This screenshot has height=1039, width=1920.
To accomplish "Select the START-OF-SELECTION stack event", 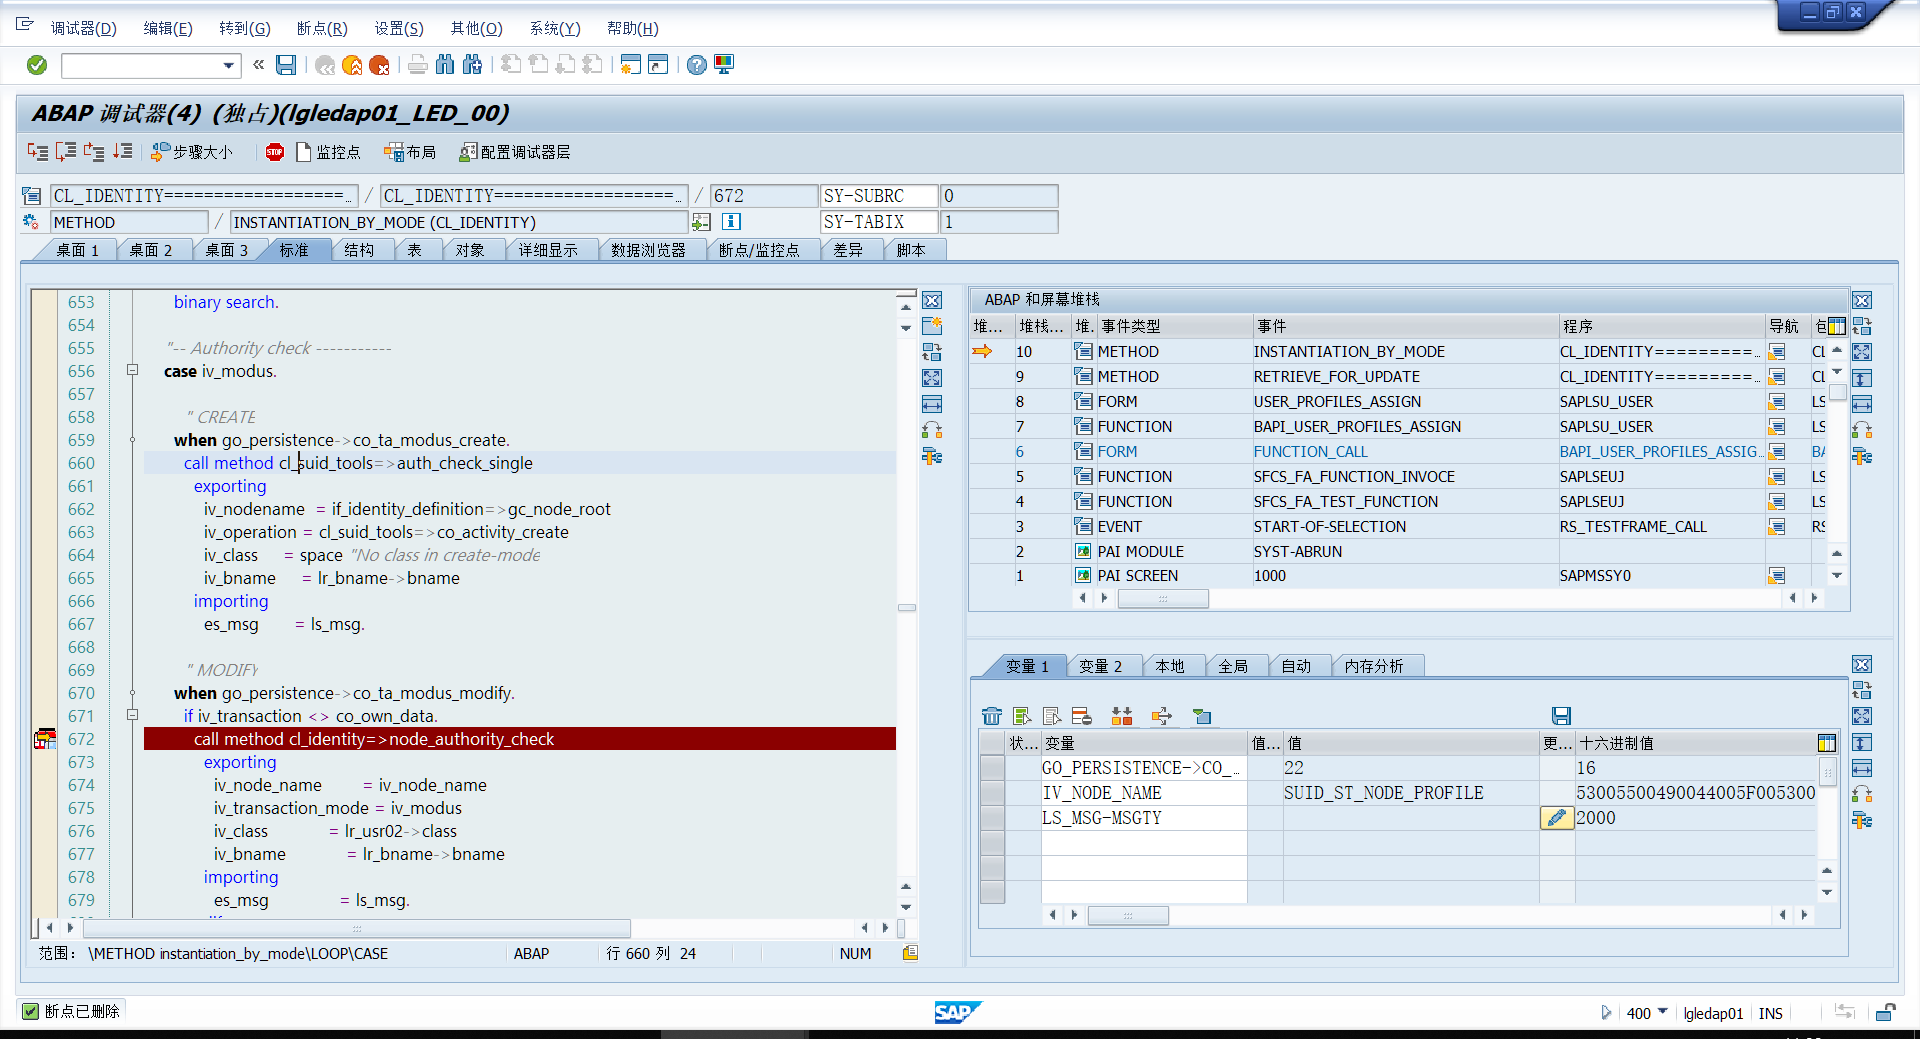I will 1330,527.
